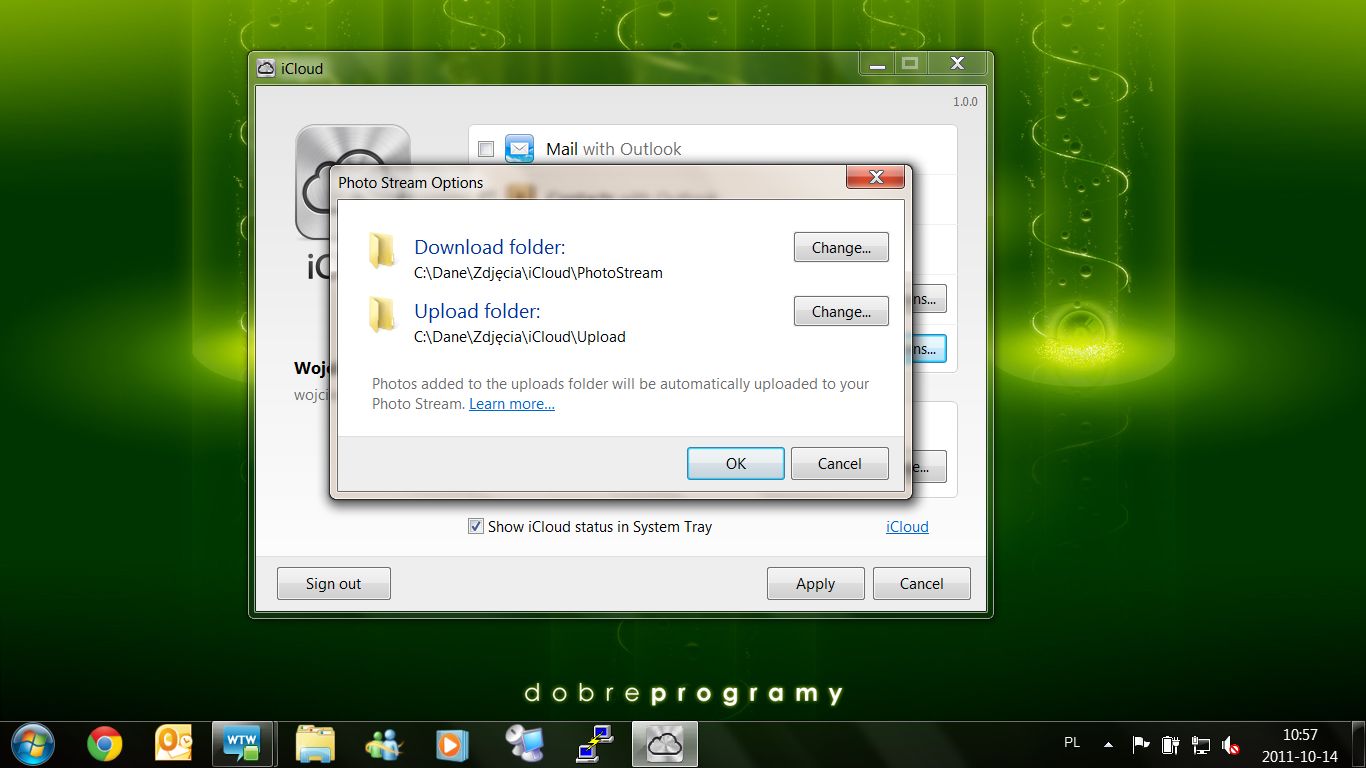Open the PuTTY taskbar icon
The height and width of the screenshot is (768, 1366).
(x=594, y=744)
